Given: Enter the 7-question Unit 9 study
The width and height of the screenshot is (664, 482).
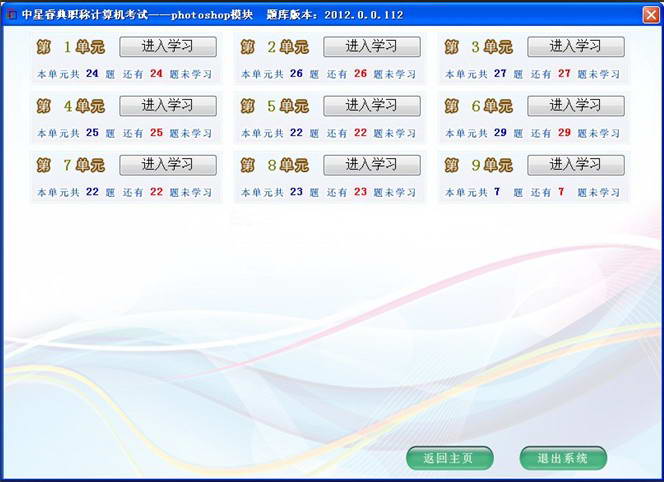Looking at the screenshot, I should tap(575, 165).
